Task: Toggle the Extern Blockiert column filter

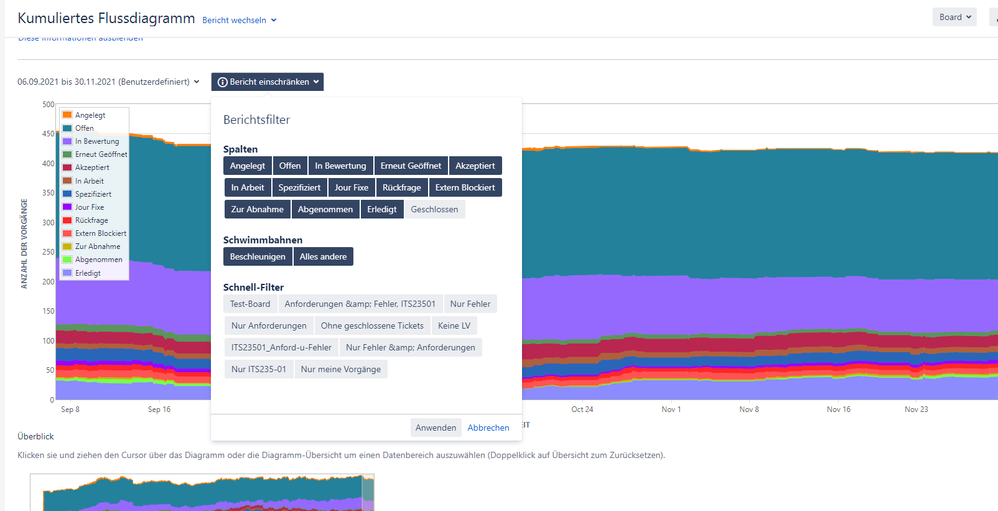Action: [x=465, y=188]
